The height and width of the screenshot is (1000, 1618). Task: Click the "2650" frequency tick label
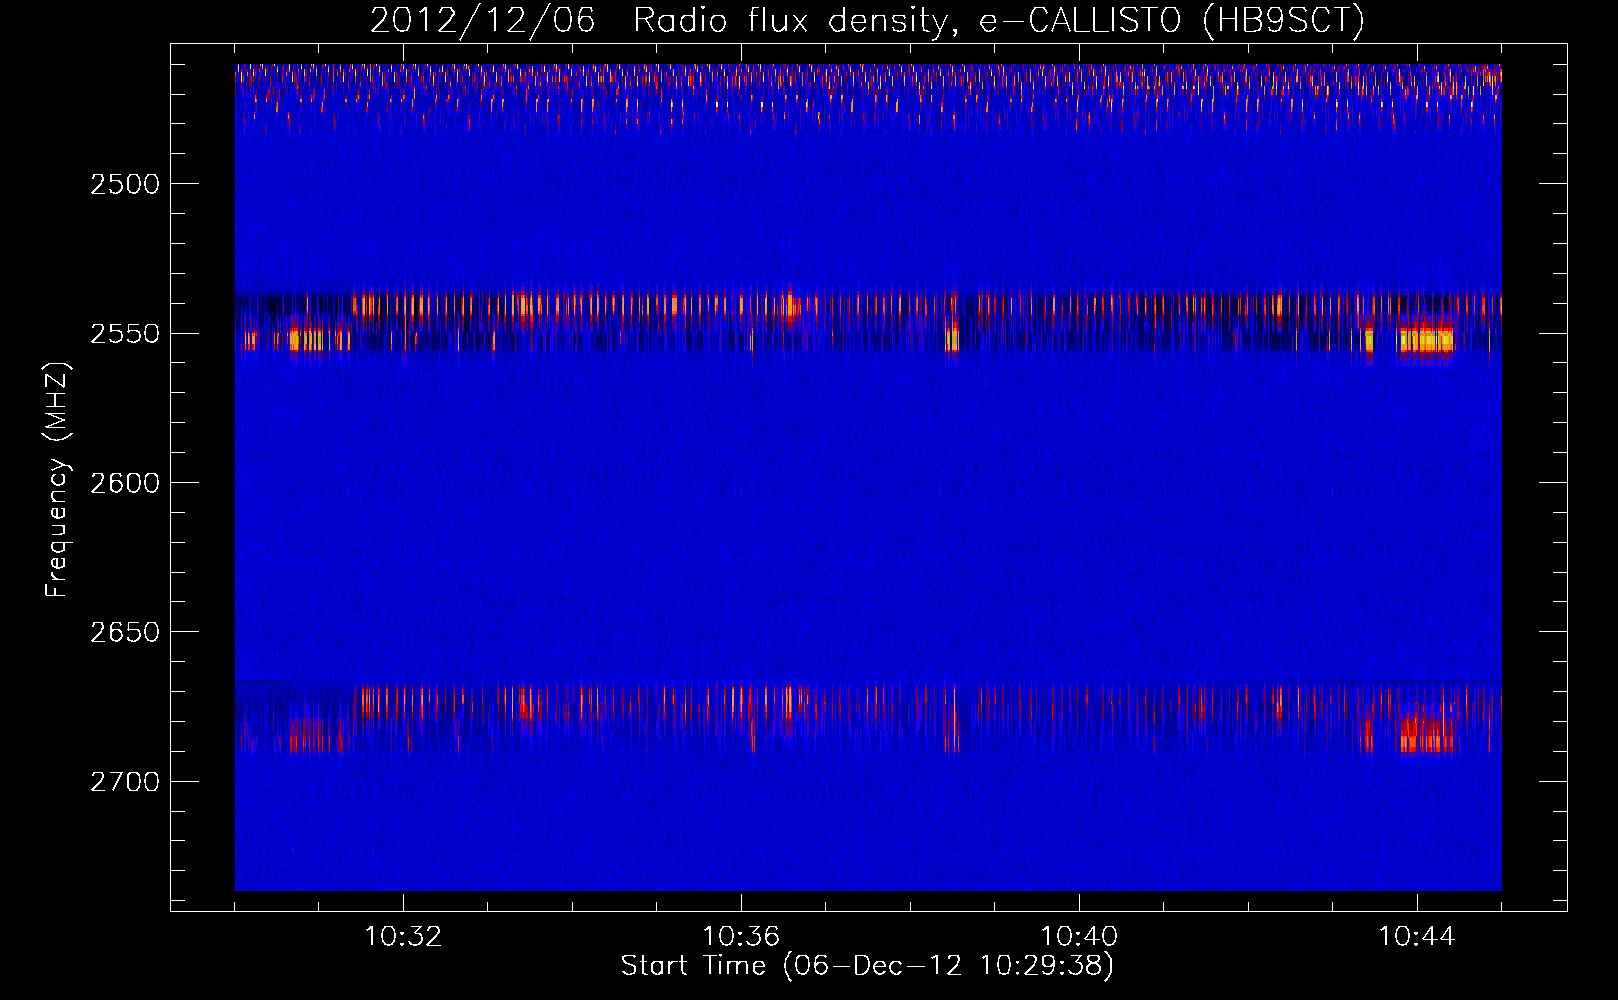(125, 632)
